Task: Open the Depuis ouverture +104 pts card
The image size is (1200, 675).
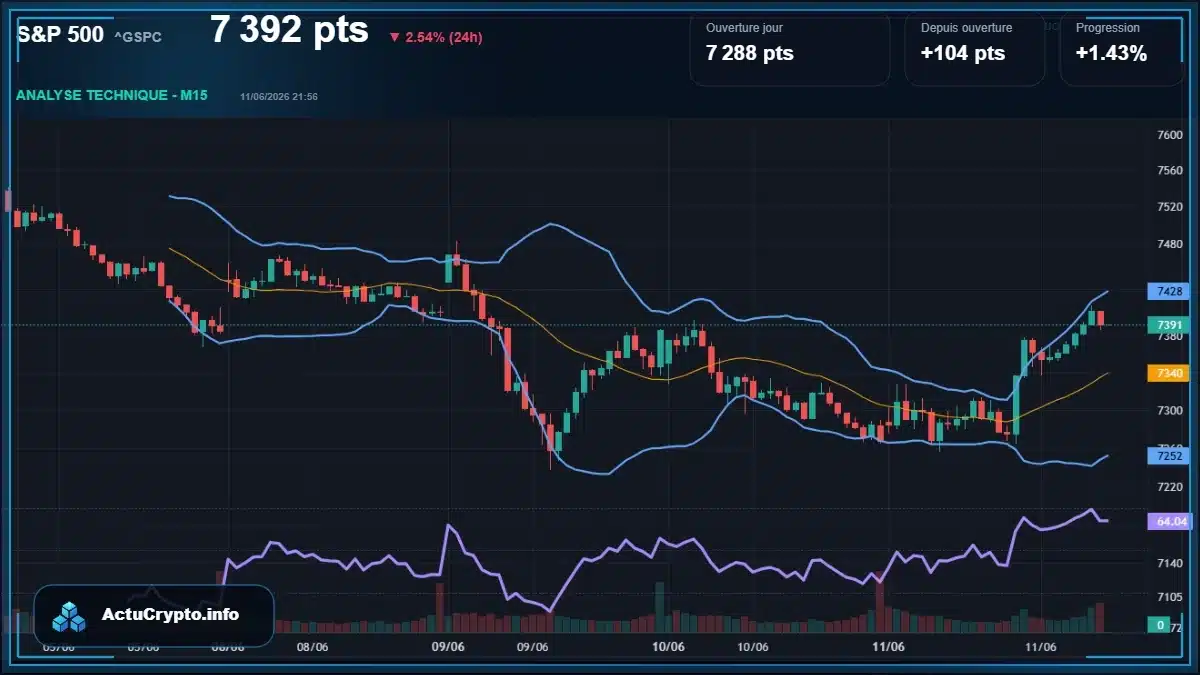Action: [x=974, y=50]
